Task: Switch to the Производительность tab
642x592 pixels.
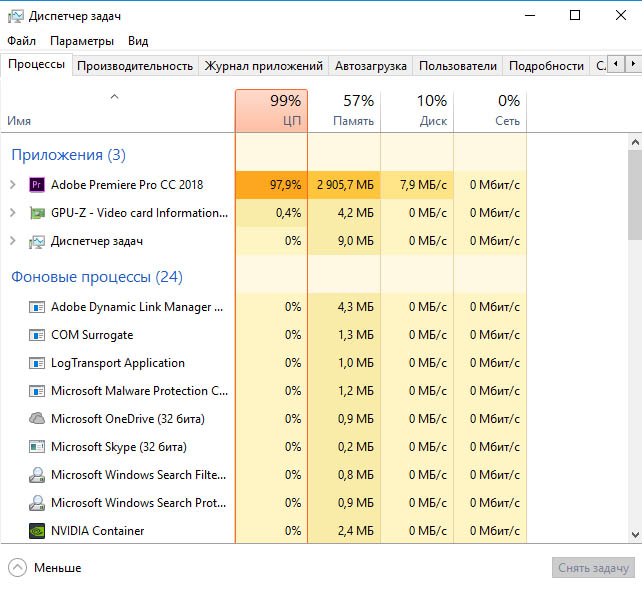Action: tap(135, 66)
